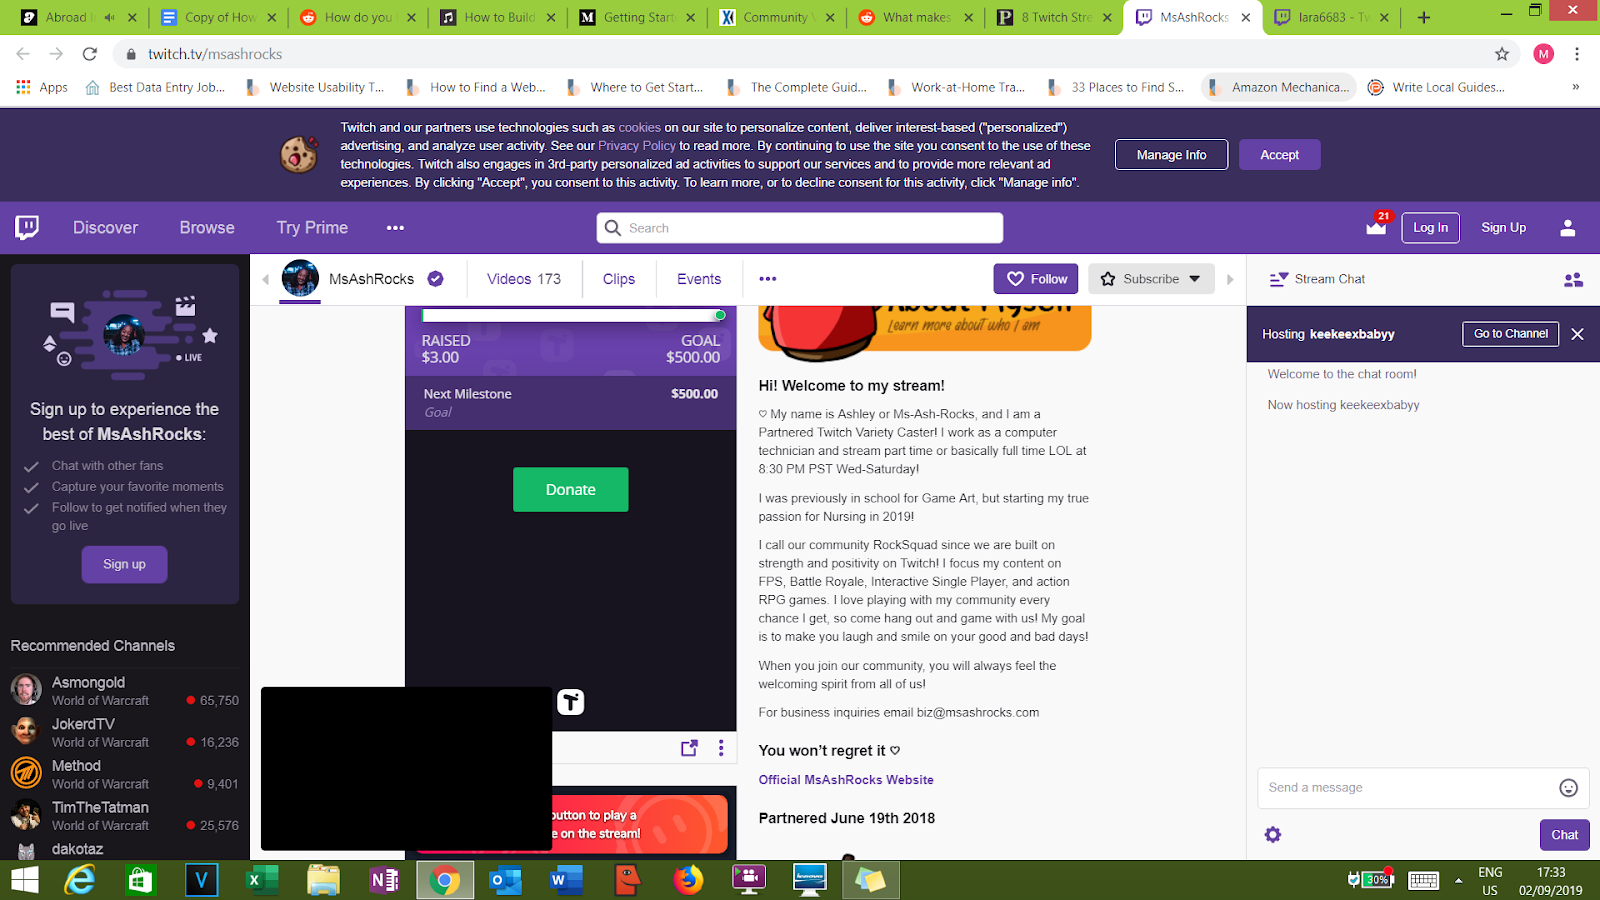The height and width of the screenshot is (900, 1600).
Task: Click Go to Channel in chat
Action: click(1511, 334)
